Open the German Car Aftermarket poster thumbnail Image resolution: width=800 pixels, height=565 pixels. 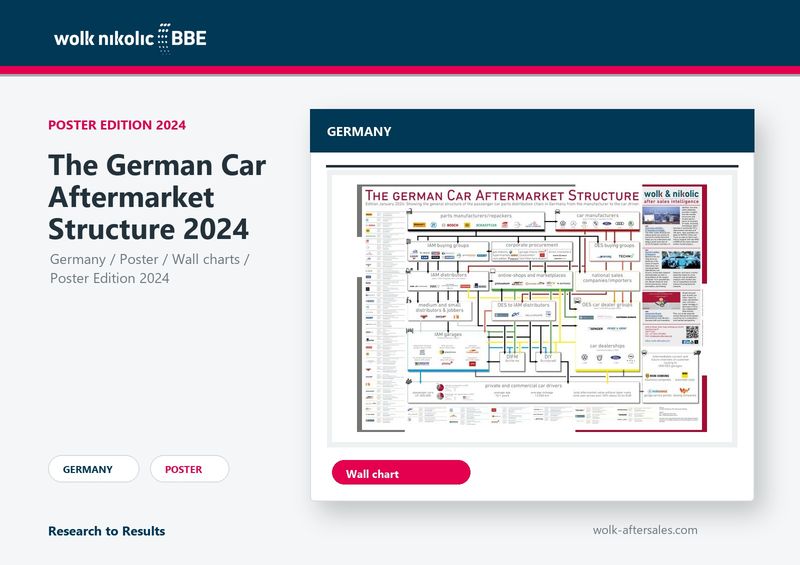(x=532, y=308)
